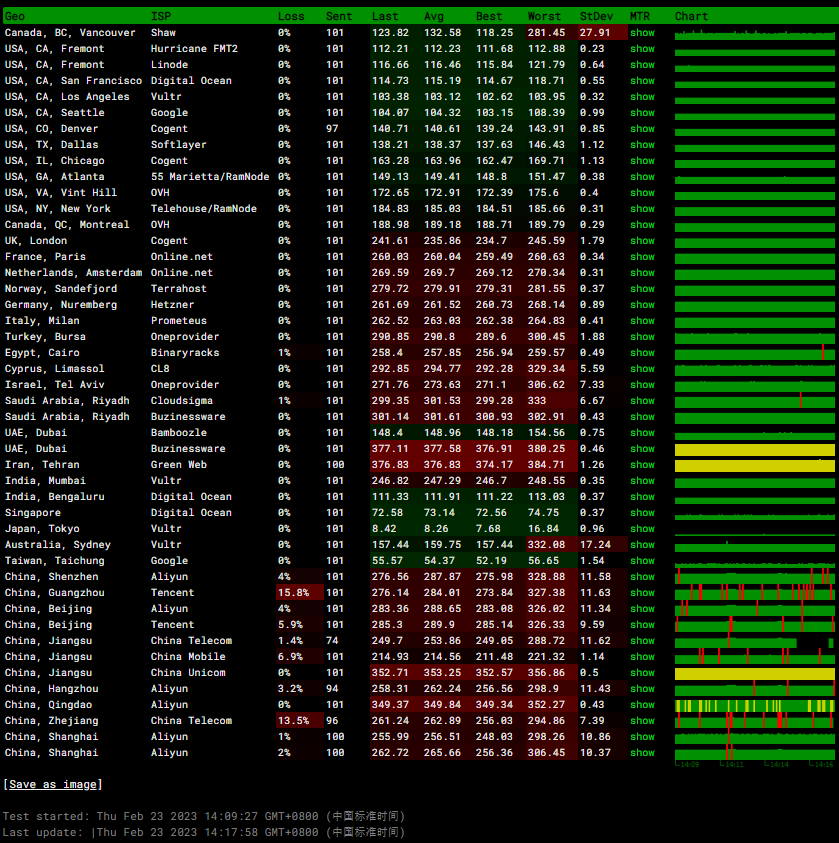Show MTR for France Paris Online.net
The image size is (839, 843).
(642, 257)
